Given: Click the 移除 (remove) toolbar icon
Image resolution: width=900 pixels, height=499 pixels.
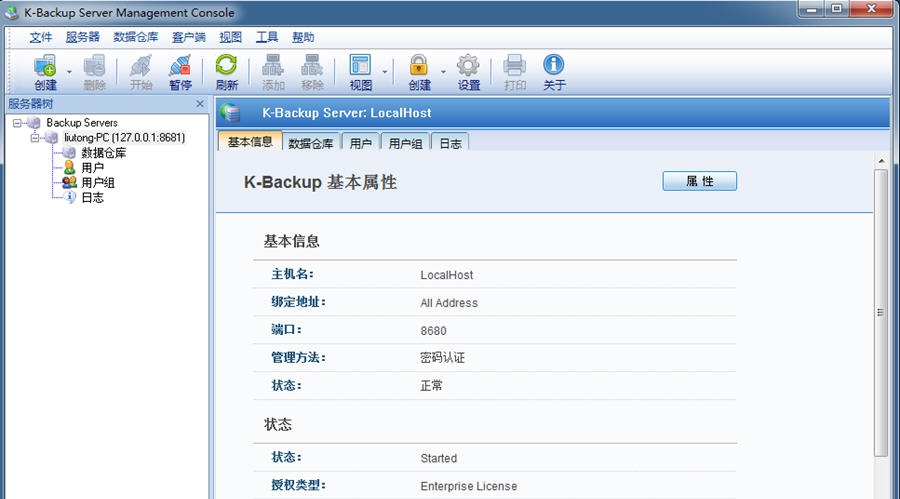Looking at the screenshot, I should click(312, 72).
